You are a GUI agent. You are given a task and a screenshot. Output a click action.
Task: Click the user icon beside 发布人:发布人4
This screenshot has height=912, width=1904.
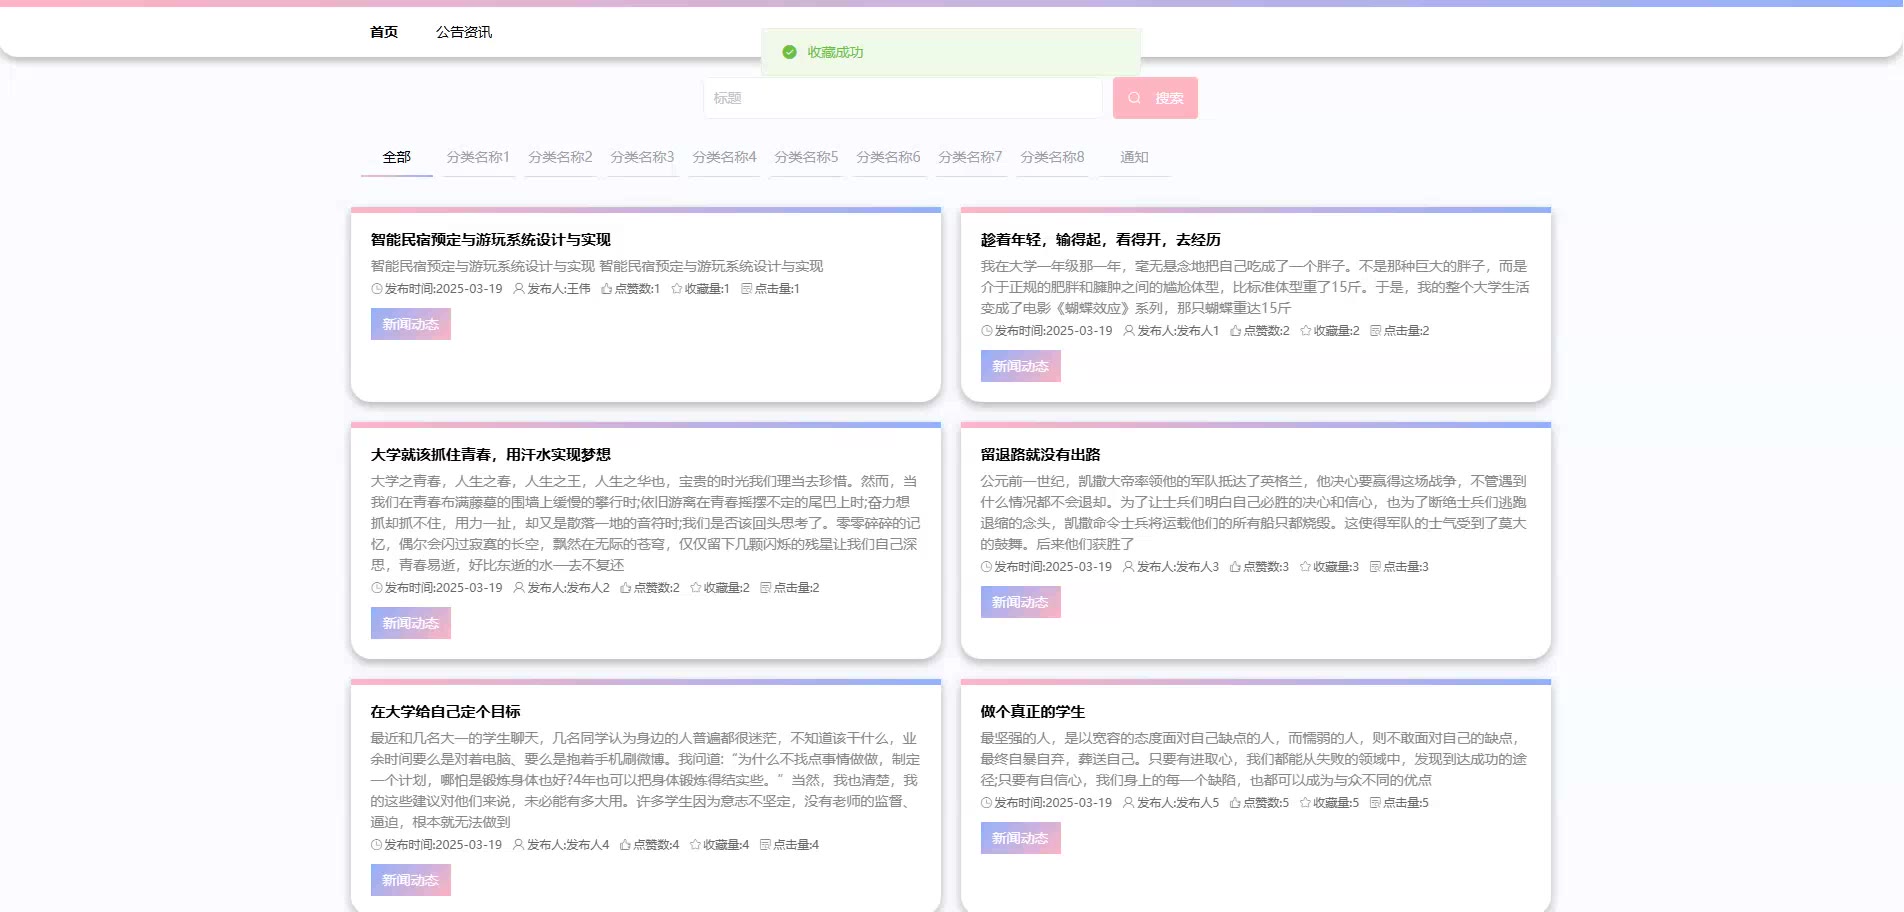pos(519,845)
